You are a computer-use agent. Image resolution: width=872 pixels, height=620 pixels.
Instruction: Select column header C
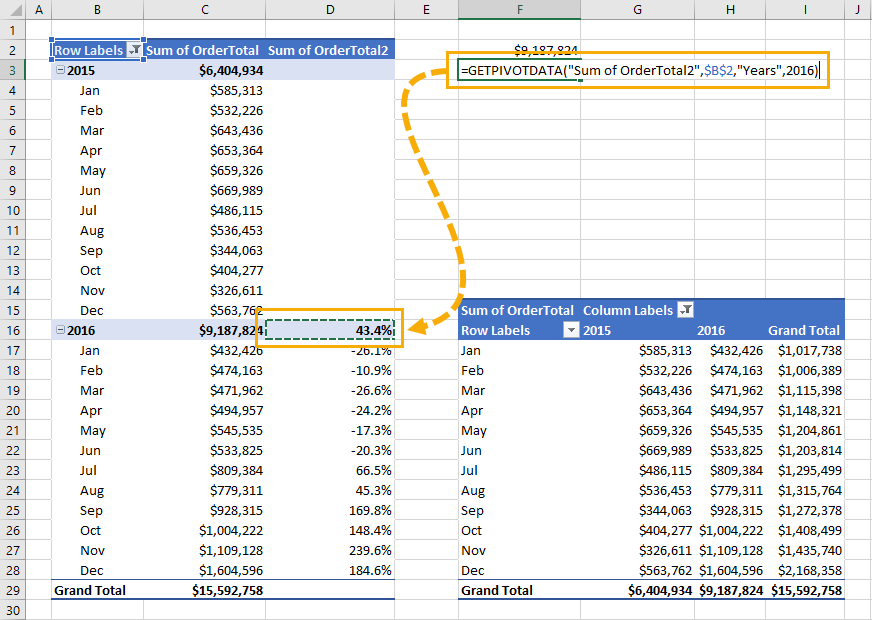[205, 9]
